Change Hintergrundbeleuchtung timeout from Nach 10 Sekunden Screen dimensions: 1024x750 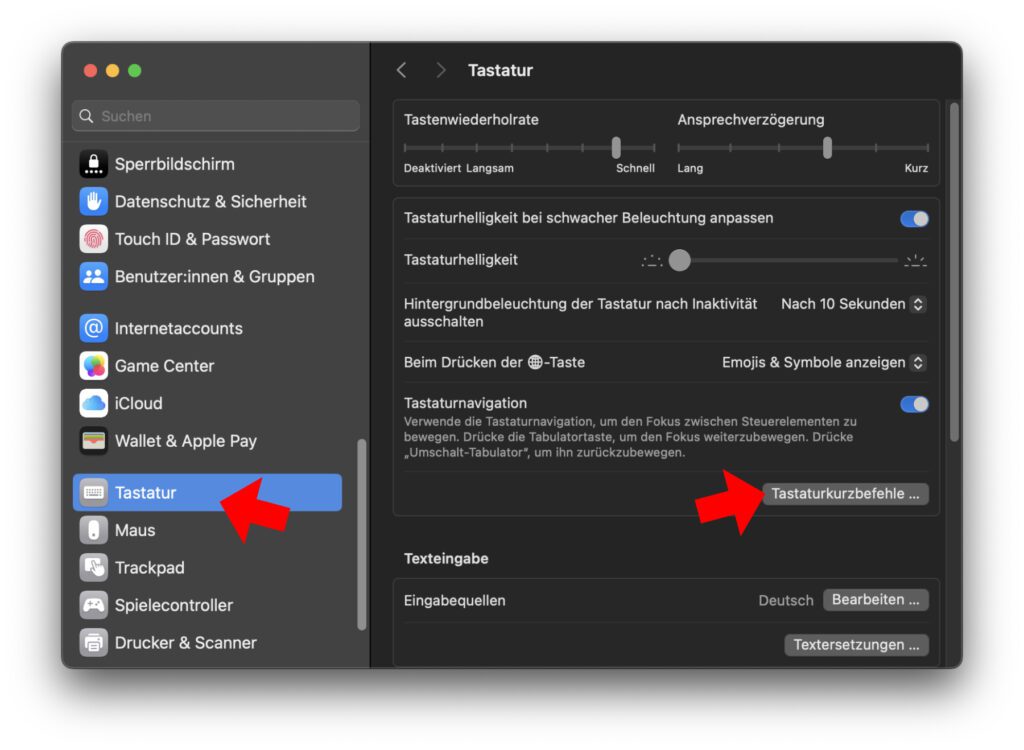pos(852,304)
